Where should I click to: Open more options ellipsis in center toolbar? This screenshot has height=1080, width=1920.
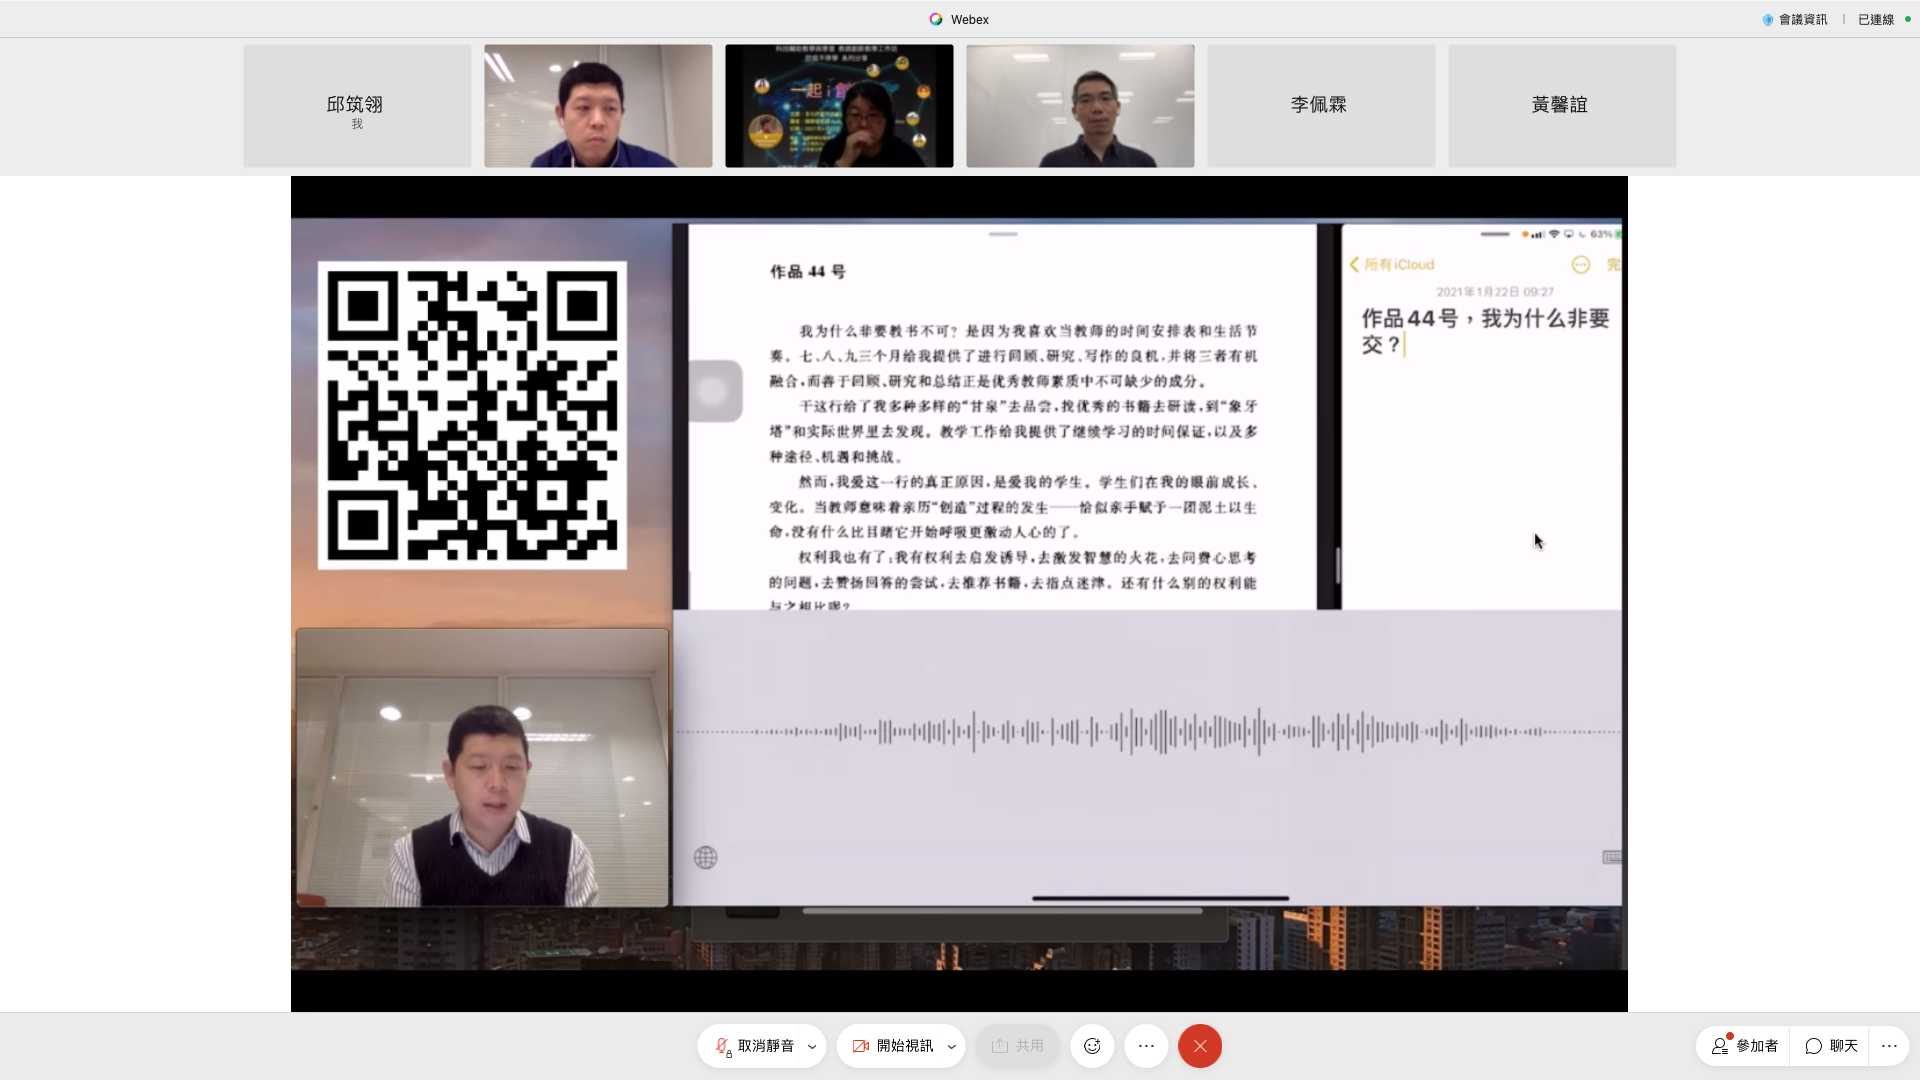tap(1146, 1046)
